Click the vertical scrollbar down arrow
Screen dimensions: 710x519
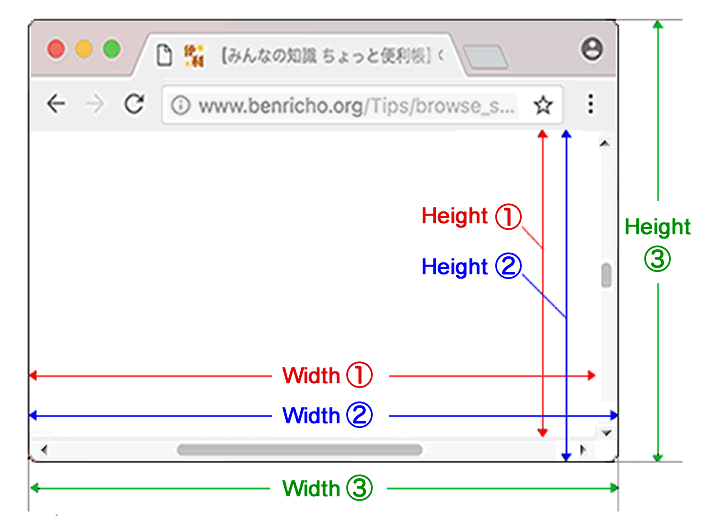(607, 433)
